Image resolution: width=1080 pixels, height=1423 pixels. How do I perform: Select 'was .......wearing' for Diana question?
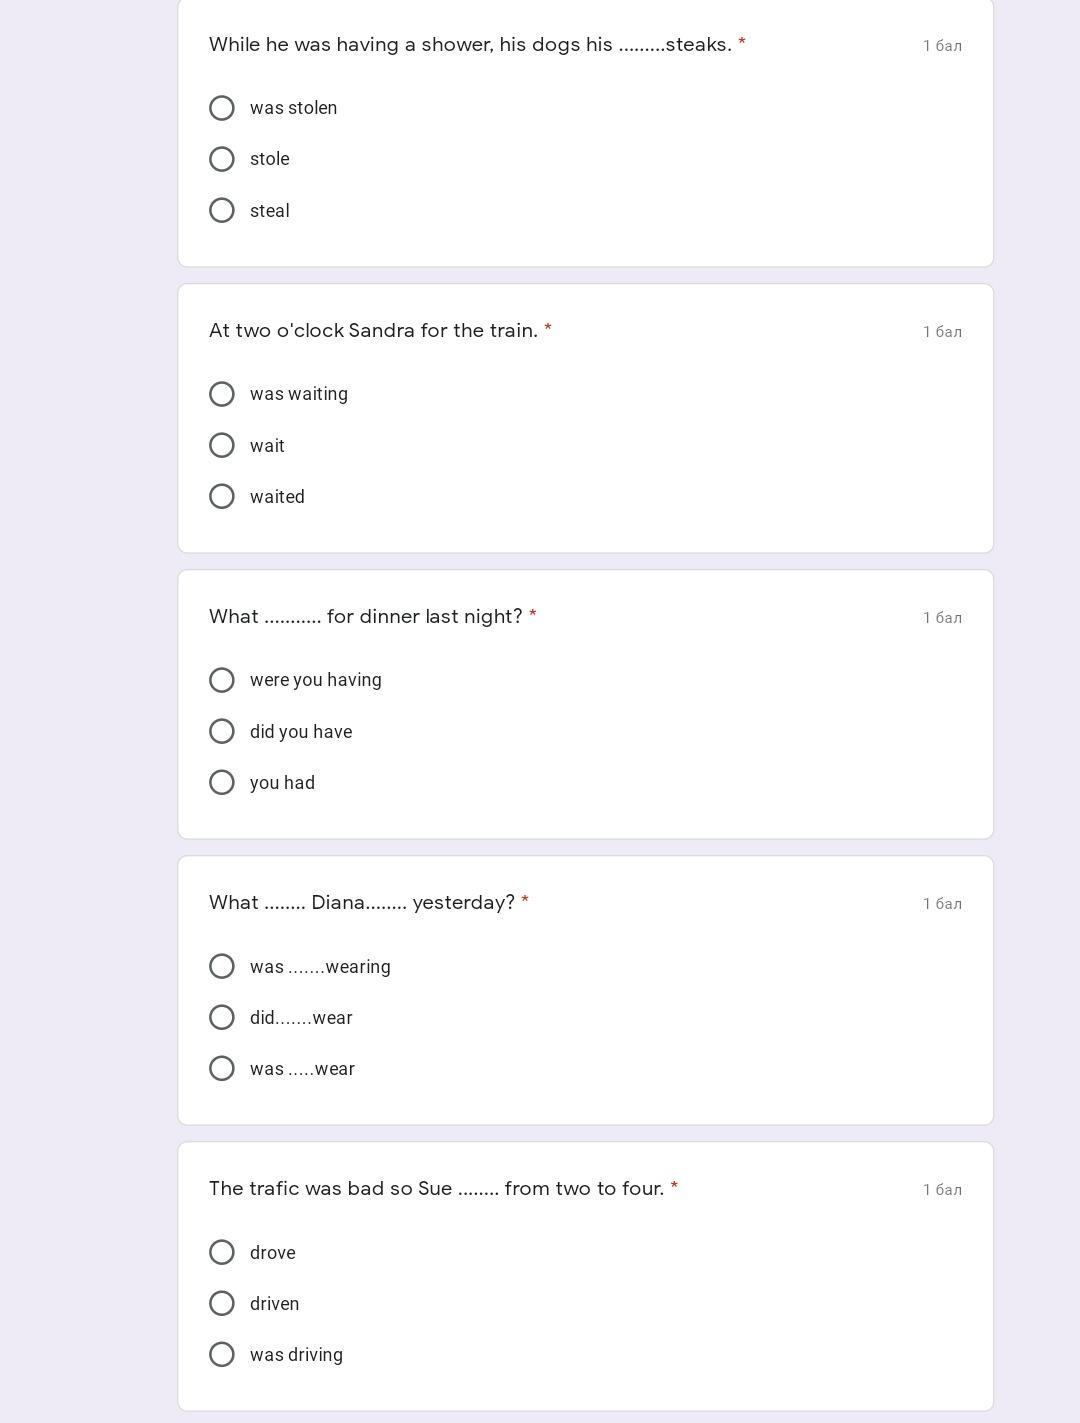click(222, 966)
